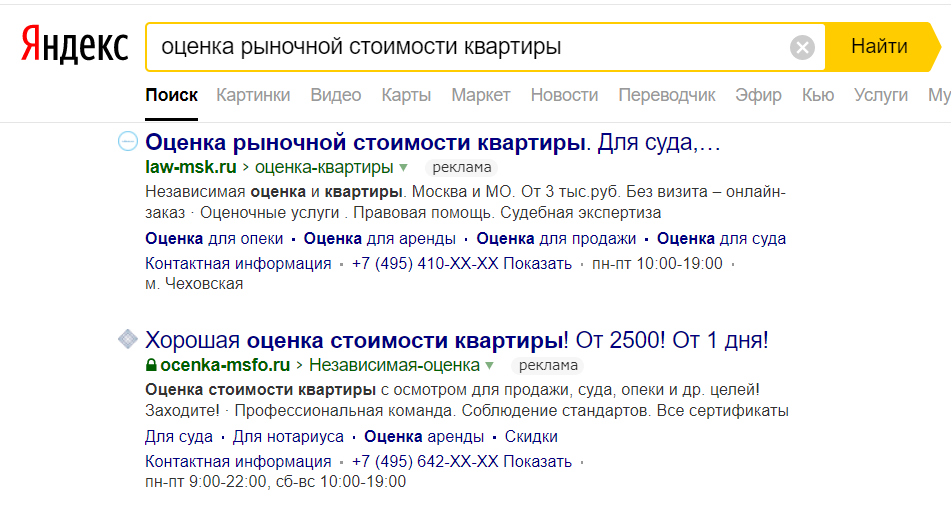
Task: Click the 'пн-пт 9:00-22:00, сб-вс 10:00-19:00' hours
Action: point(275,482)
